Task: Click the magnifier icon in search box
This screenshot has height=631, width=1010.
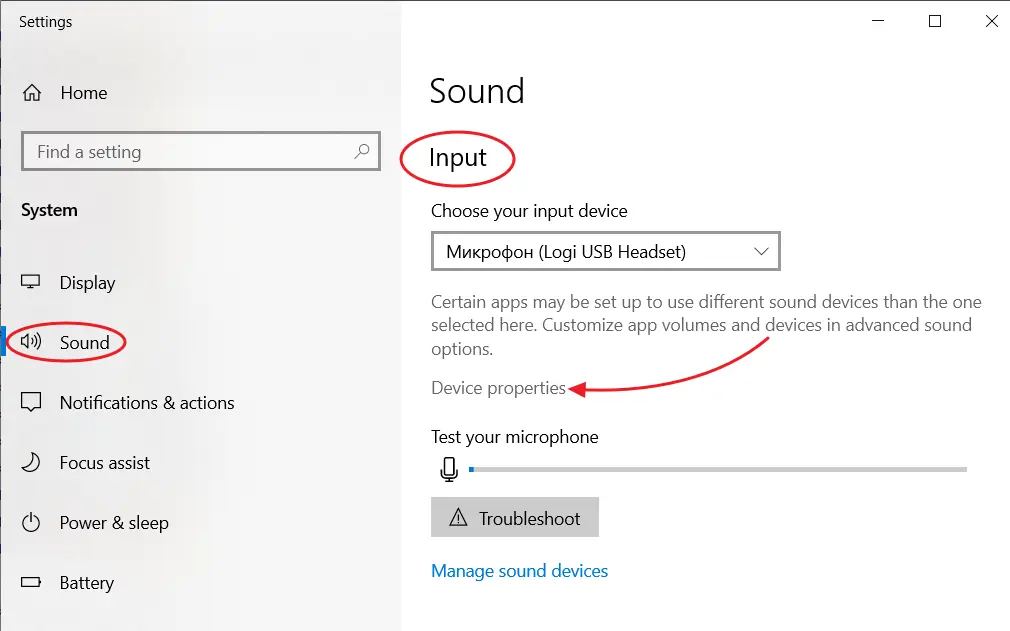Action: (362, 152)
